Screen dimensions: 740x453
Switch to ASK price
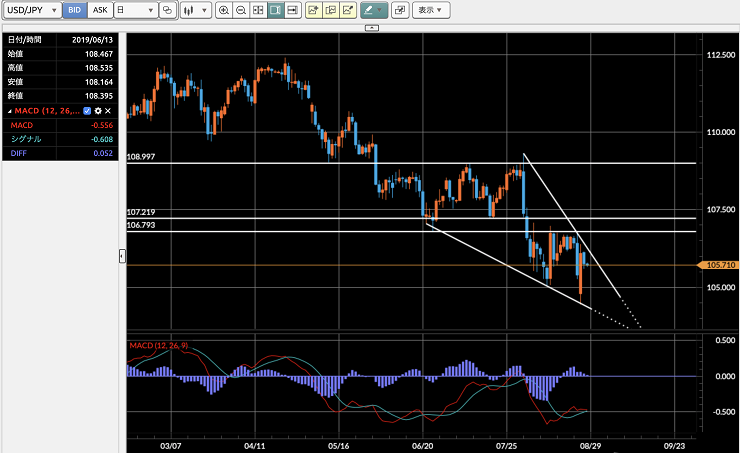pos(100,10)
